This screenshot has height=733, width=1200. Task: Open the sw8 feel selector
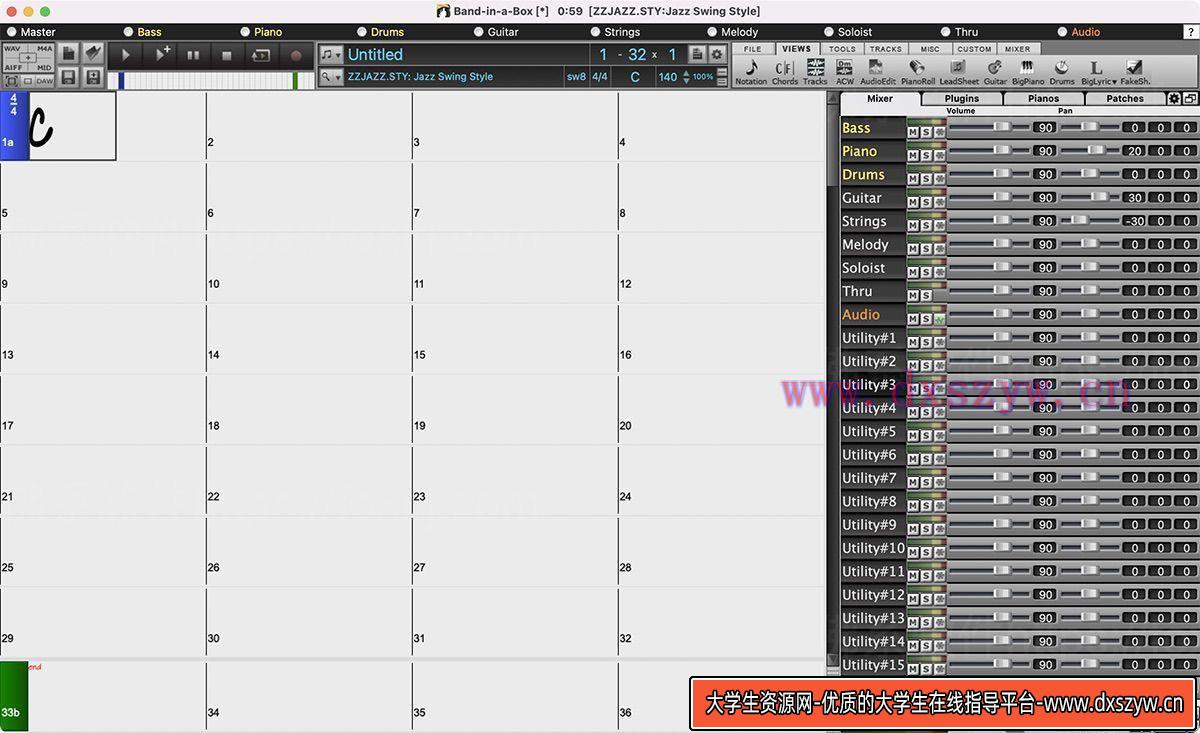click(x=576, y=77)
